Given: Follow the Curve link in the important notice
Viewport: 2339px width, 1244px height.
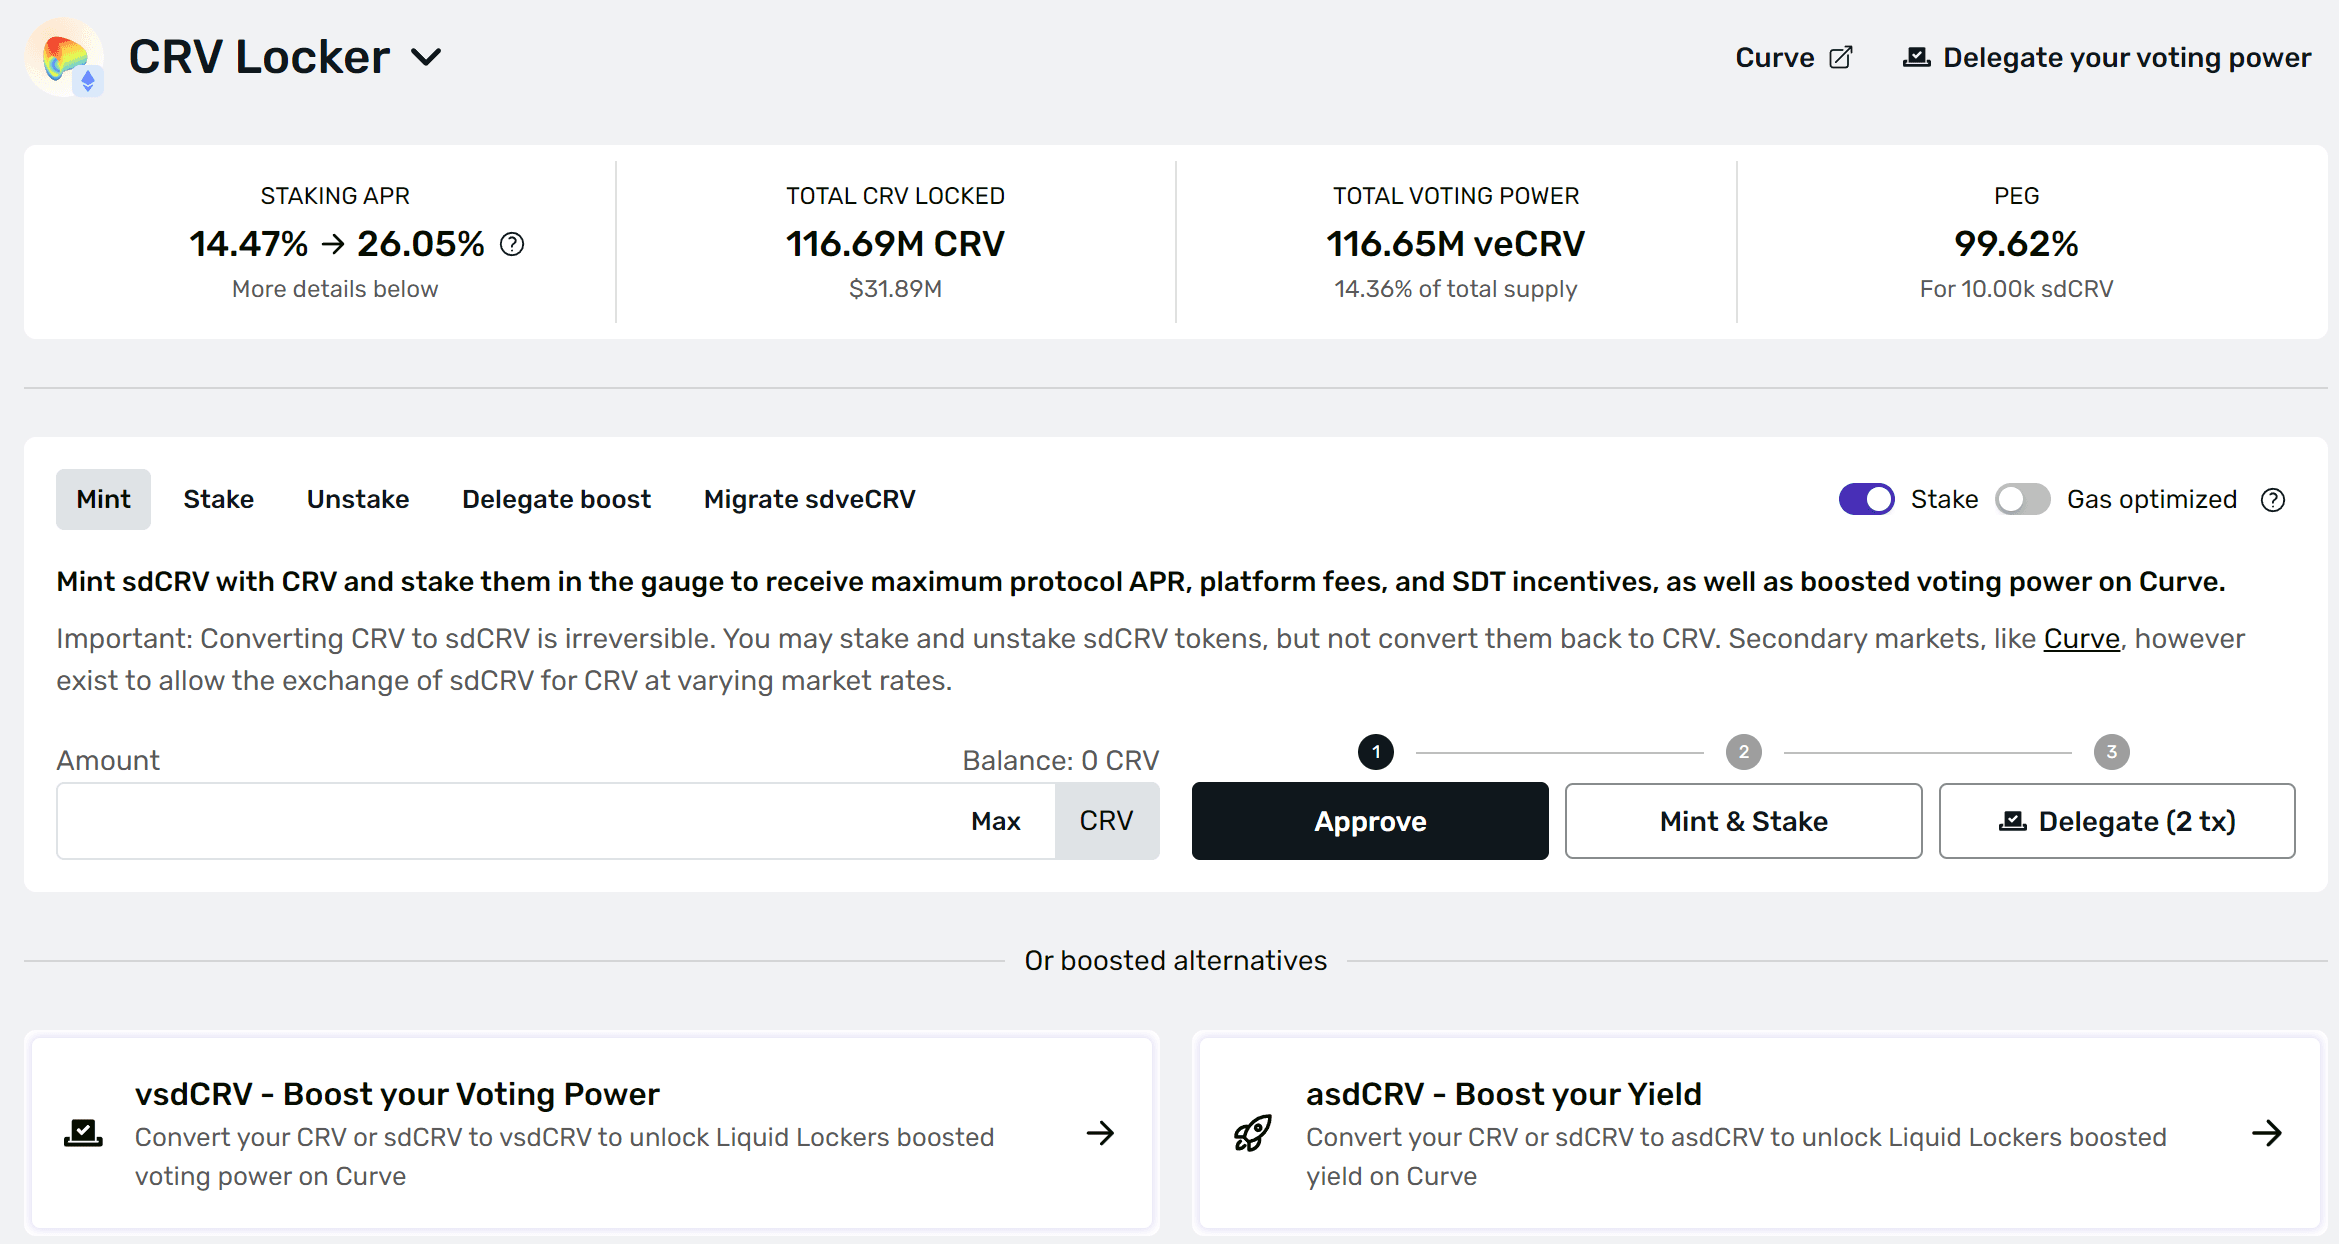Looking at the screenshot, I should (2081, 638).
